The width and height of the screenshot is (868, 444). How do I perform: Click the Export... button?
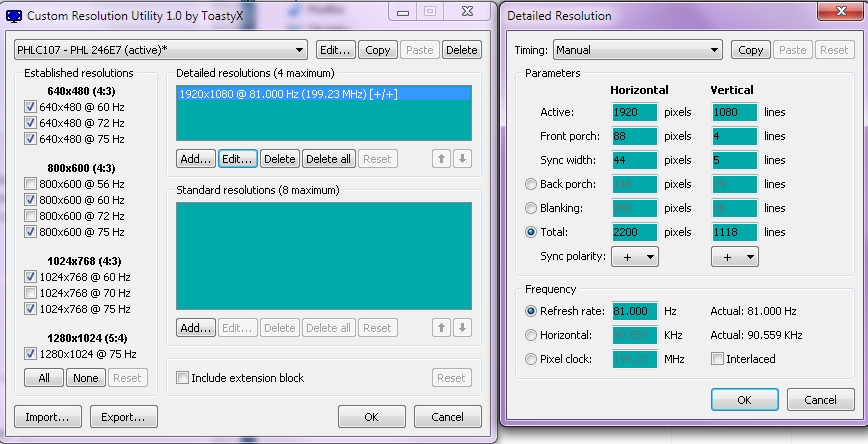click(x=124, y=417)
